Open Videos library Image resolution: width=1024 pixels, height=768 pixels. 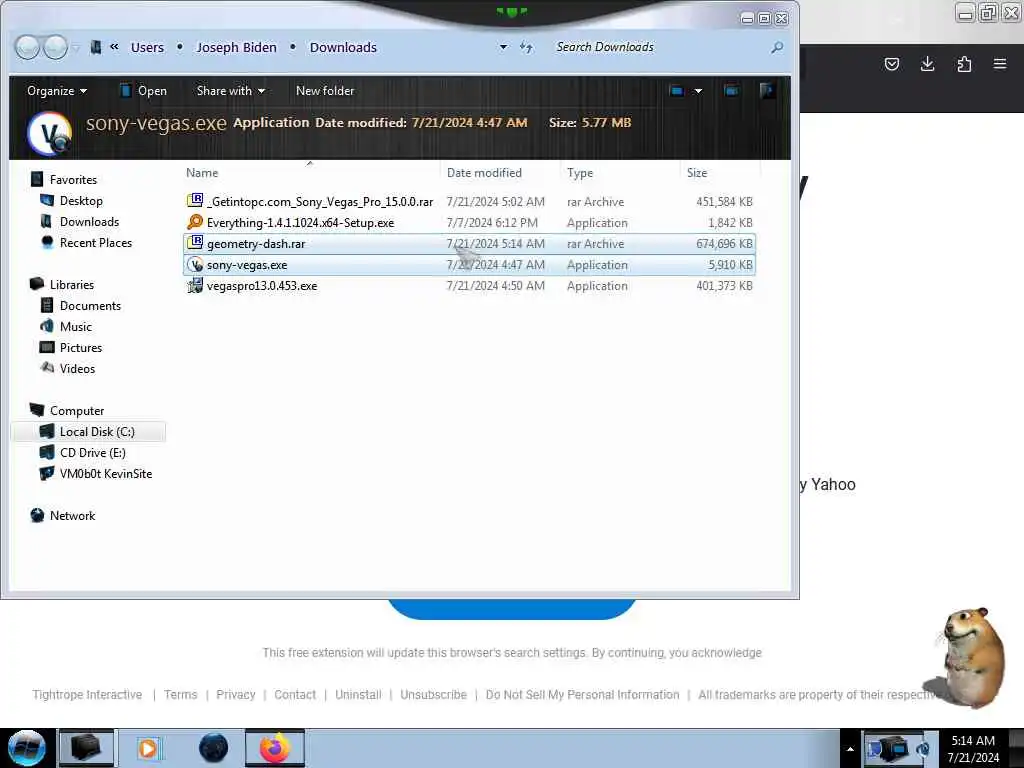coord(77,368)
